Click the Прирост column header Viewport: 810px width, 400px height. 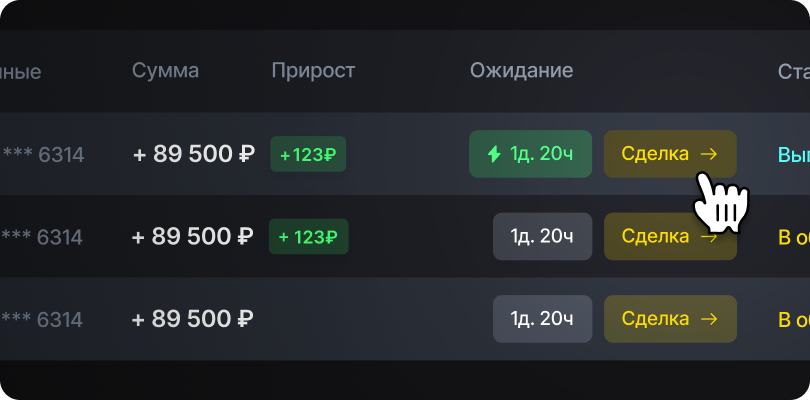point(313,71)
